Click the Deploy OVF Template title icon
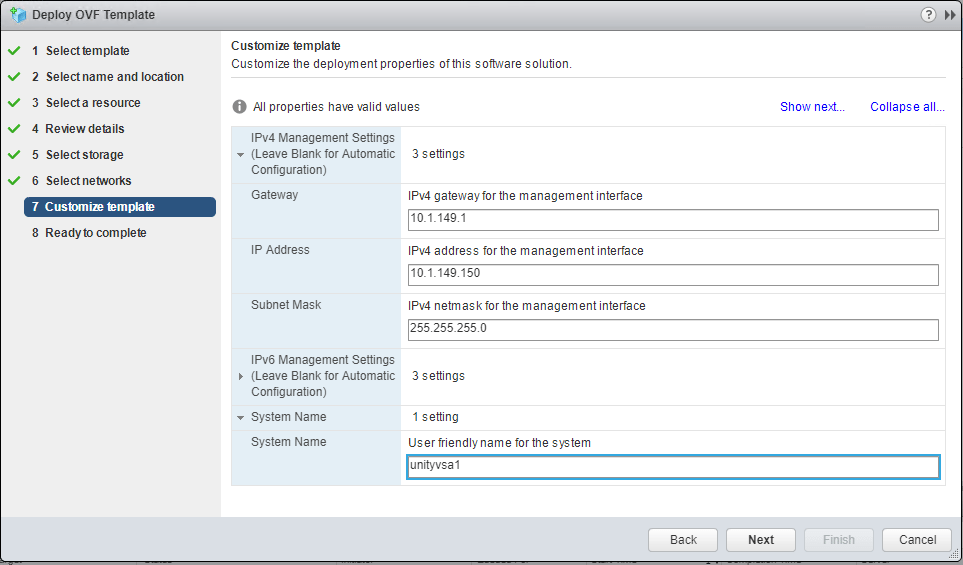 (x=17, y=15)
